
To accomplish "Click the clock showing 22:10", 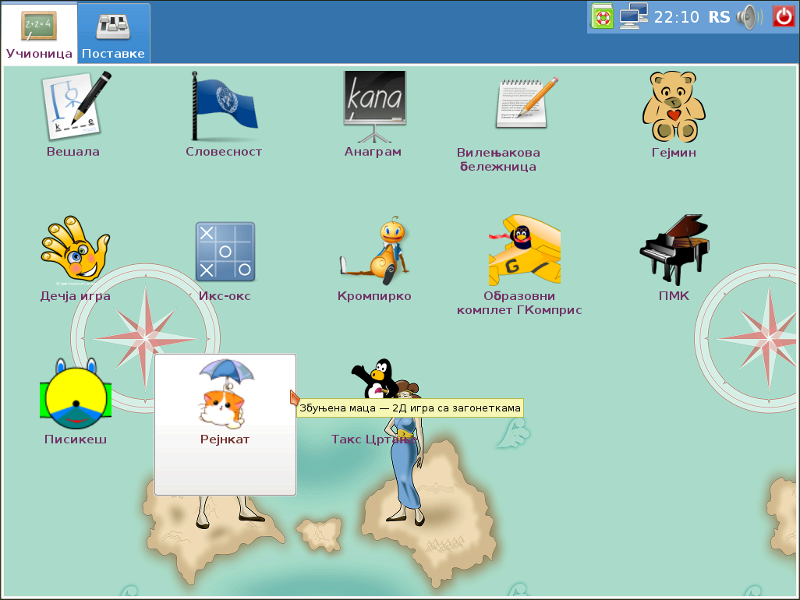I will (x=678, y=16).
